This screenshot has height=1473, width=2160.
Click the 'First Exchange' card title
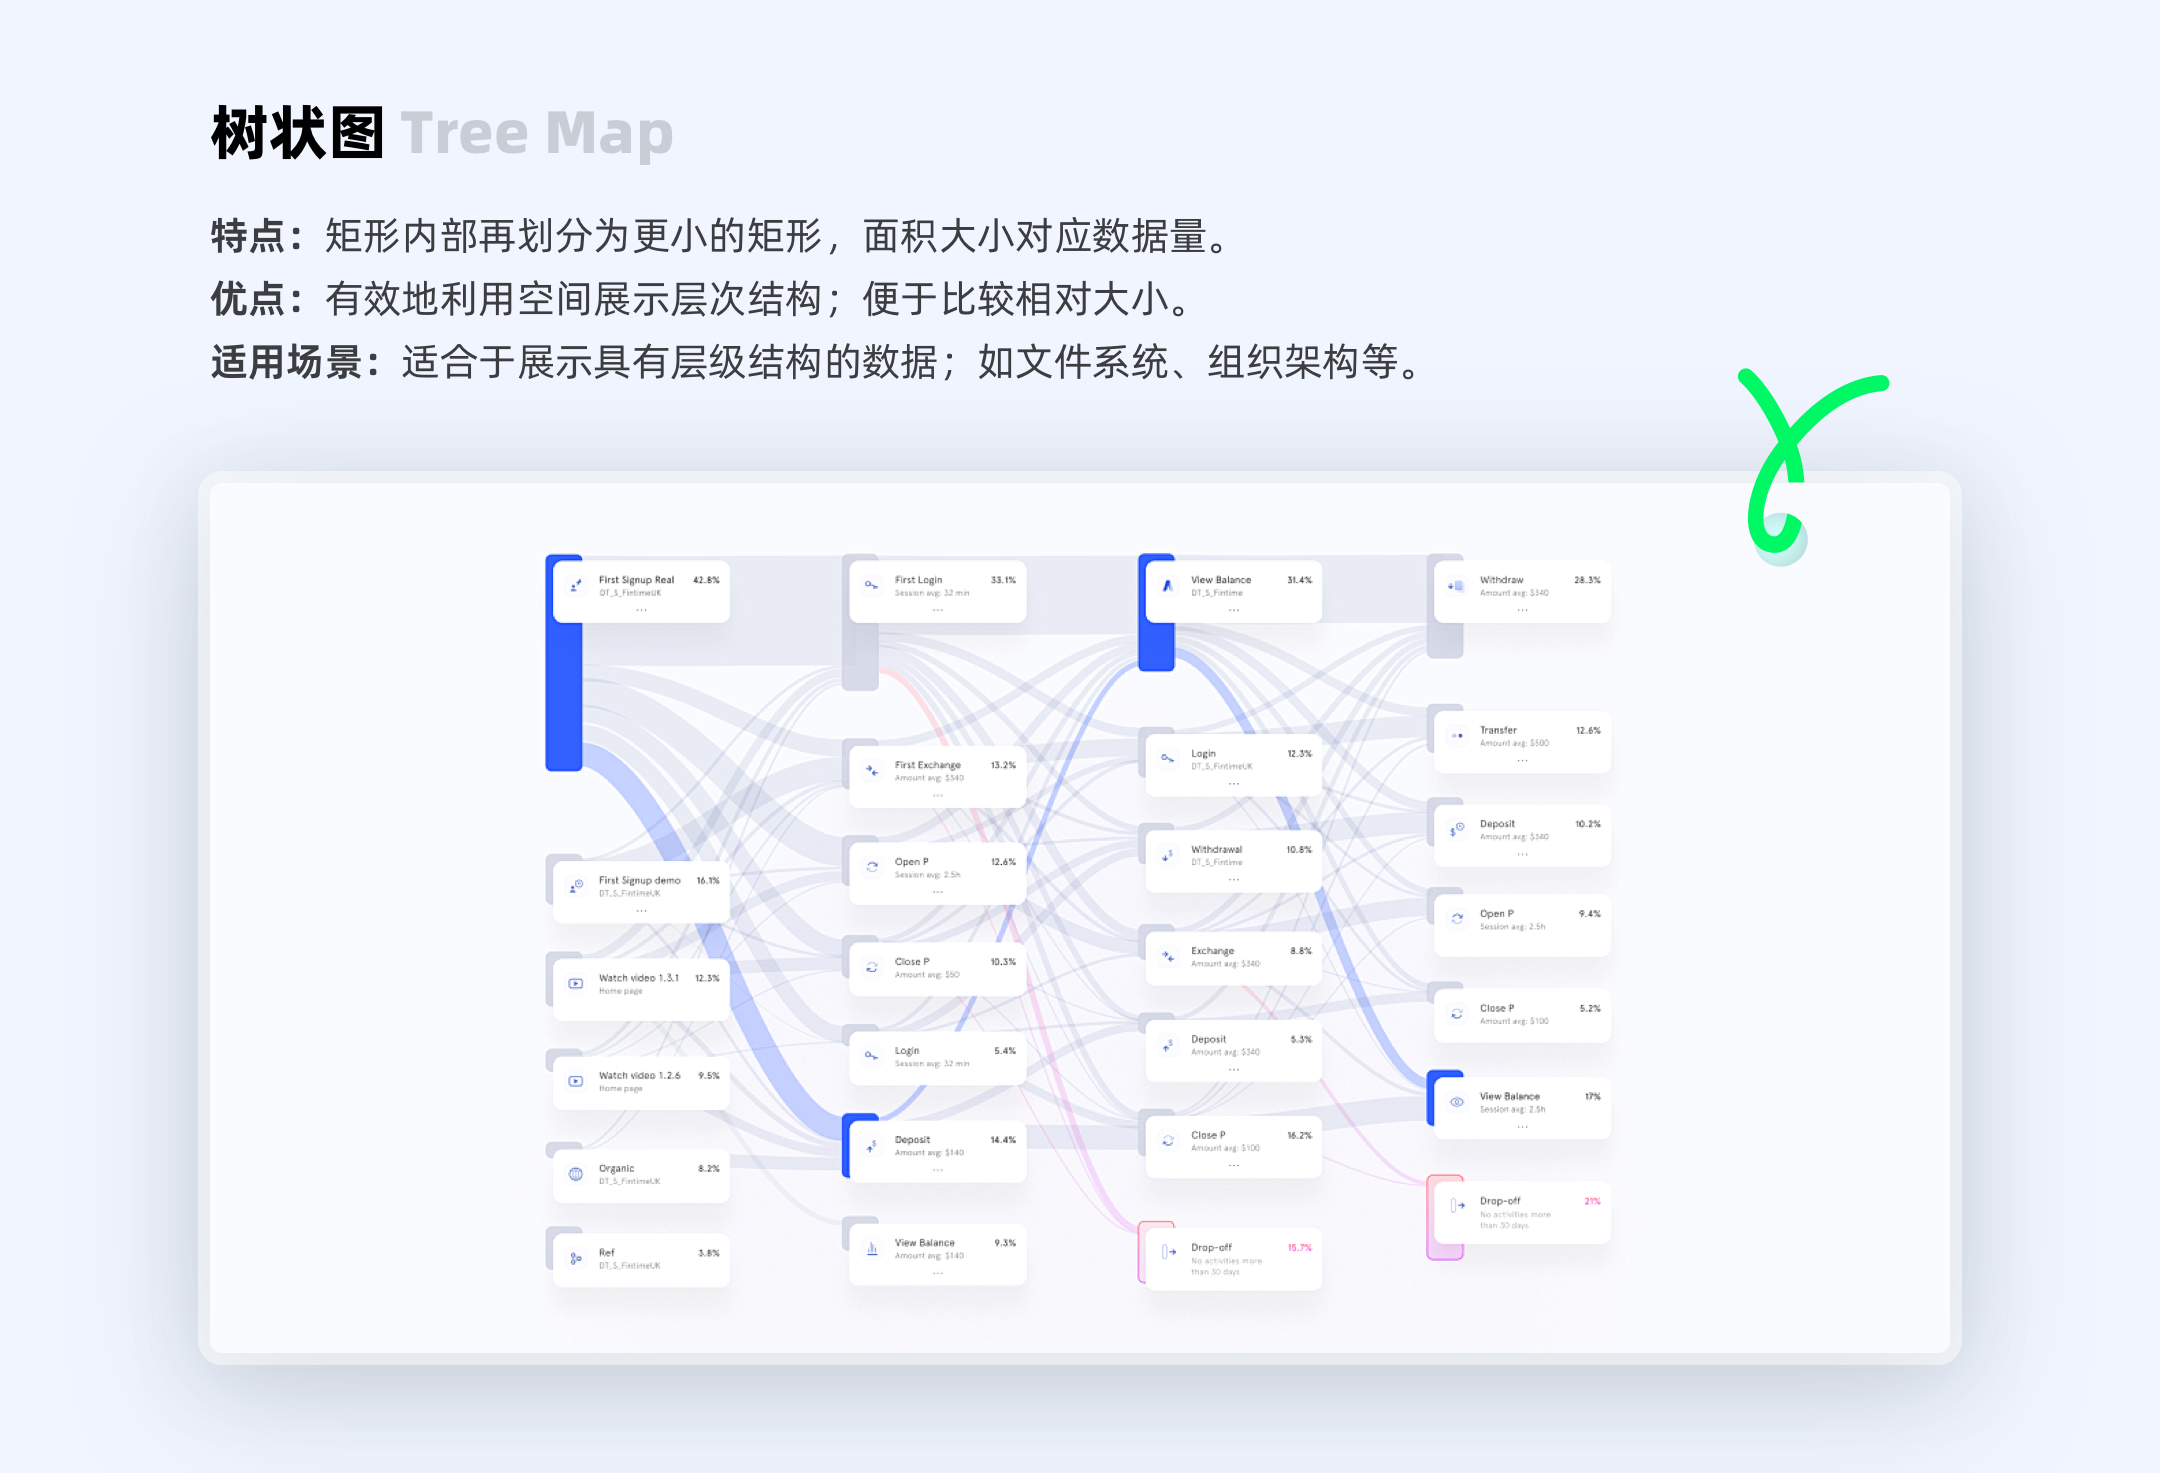[927, 765]
